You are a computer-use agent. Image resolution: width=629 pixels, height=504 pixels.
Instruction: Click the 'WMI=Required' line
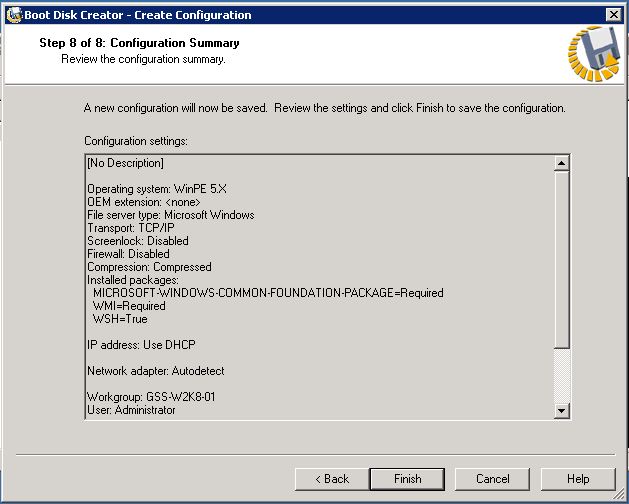point(129,306)
